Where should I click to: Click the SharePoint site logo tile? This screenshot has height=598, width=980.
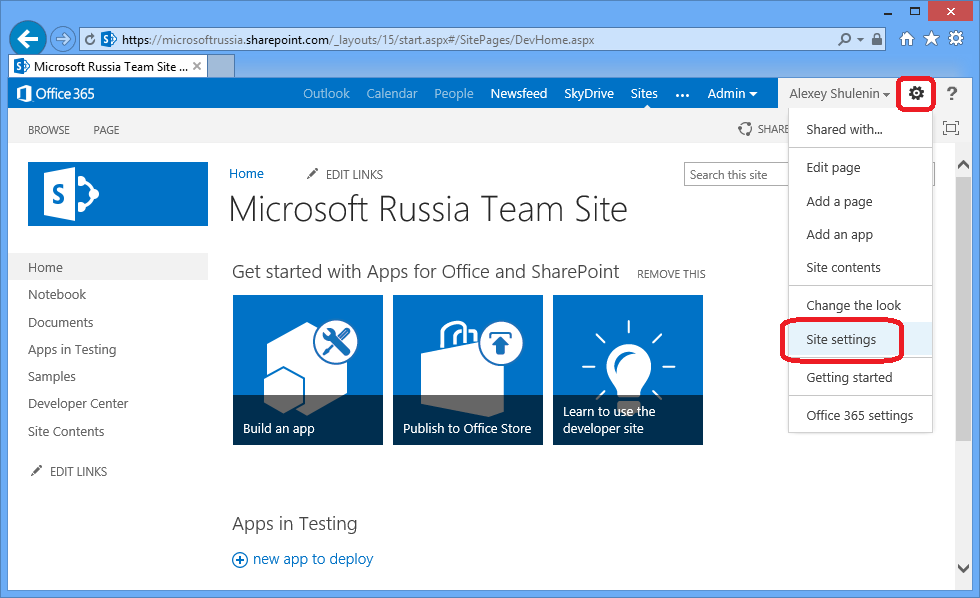[x=117, y=194]
